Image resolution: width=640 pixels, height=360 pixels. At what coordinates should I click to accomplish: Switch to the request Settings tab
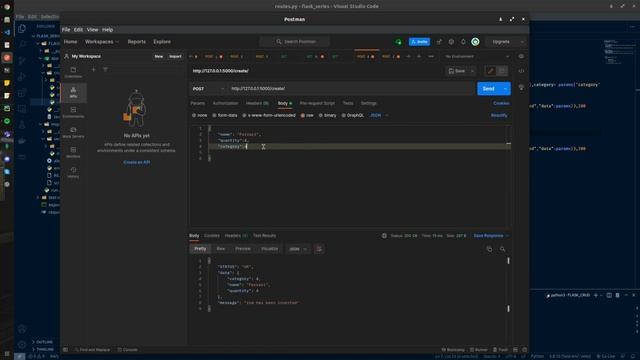coord(369,103)
